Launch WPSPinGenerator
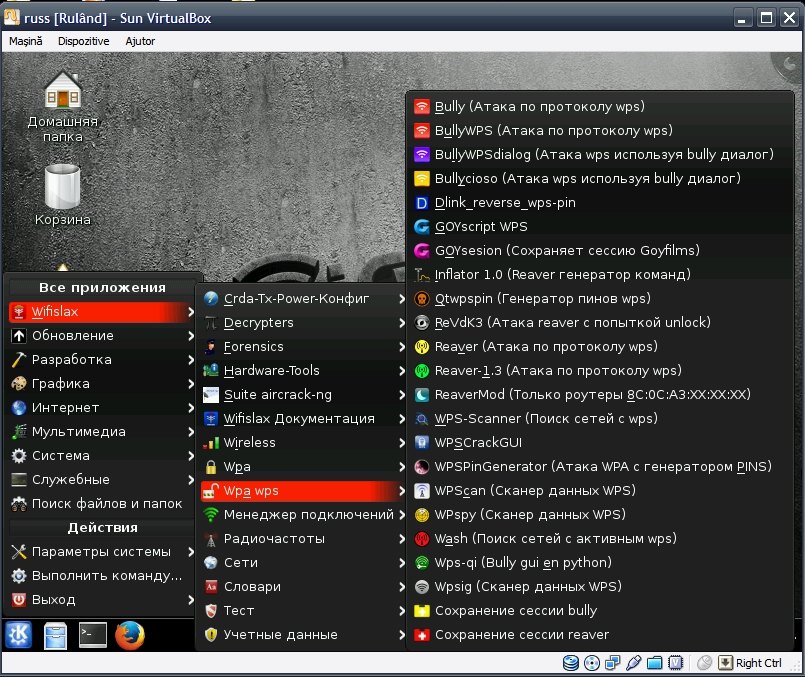 (x=600, y=467)
